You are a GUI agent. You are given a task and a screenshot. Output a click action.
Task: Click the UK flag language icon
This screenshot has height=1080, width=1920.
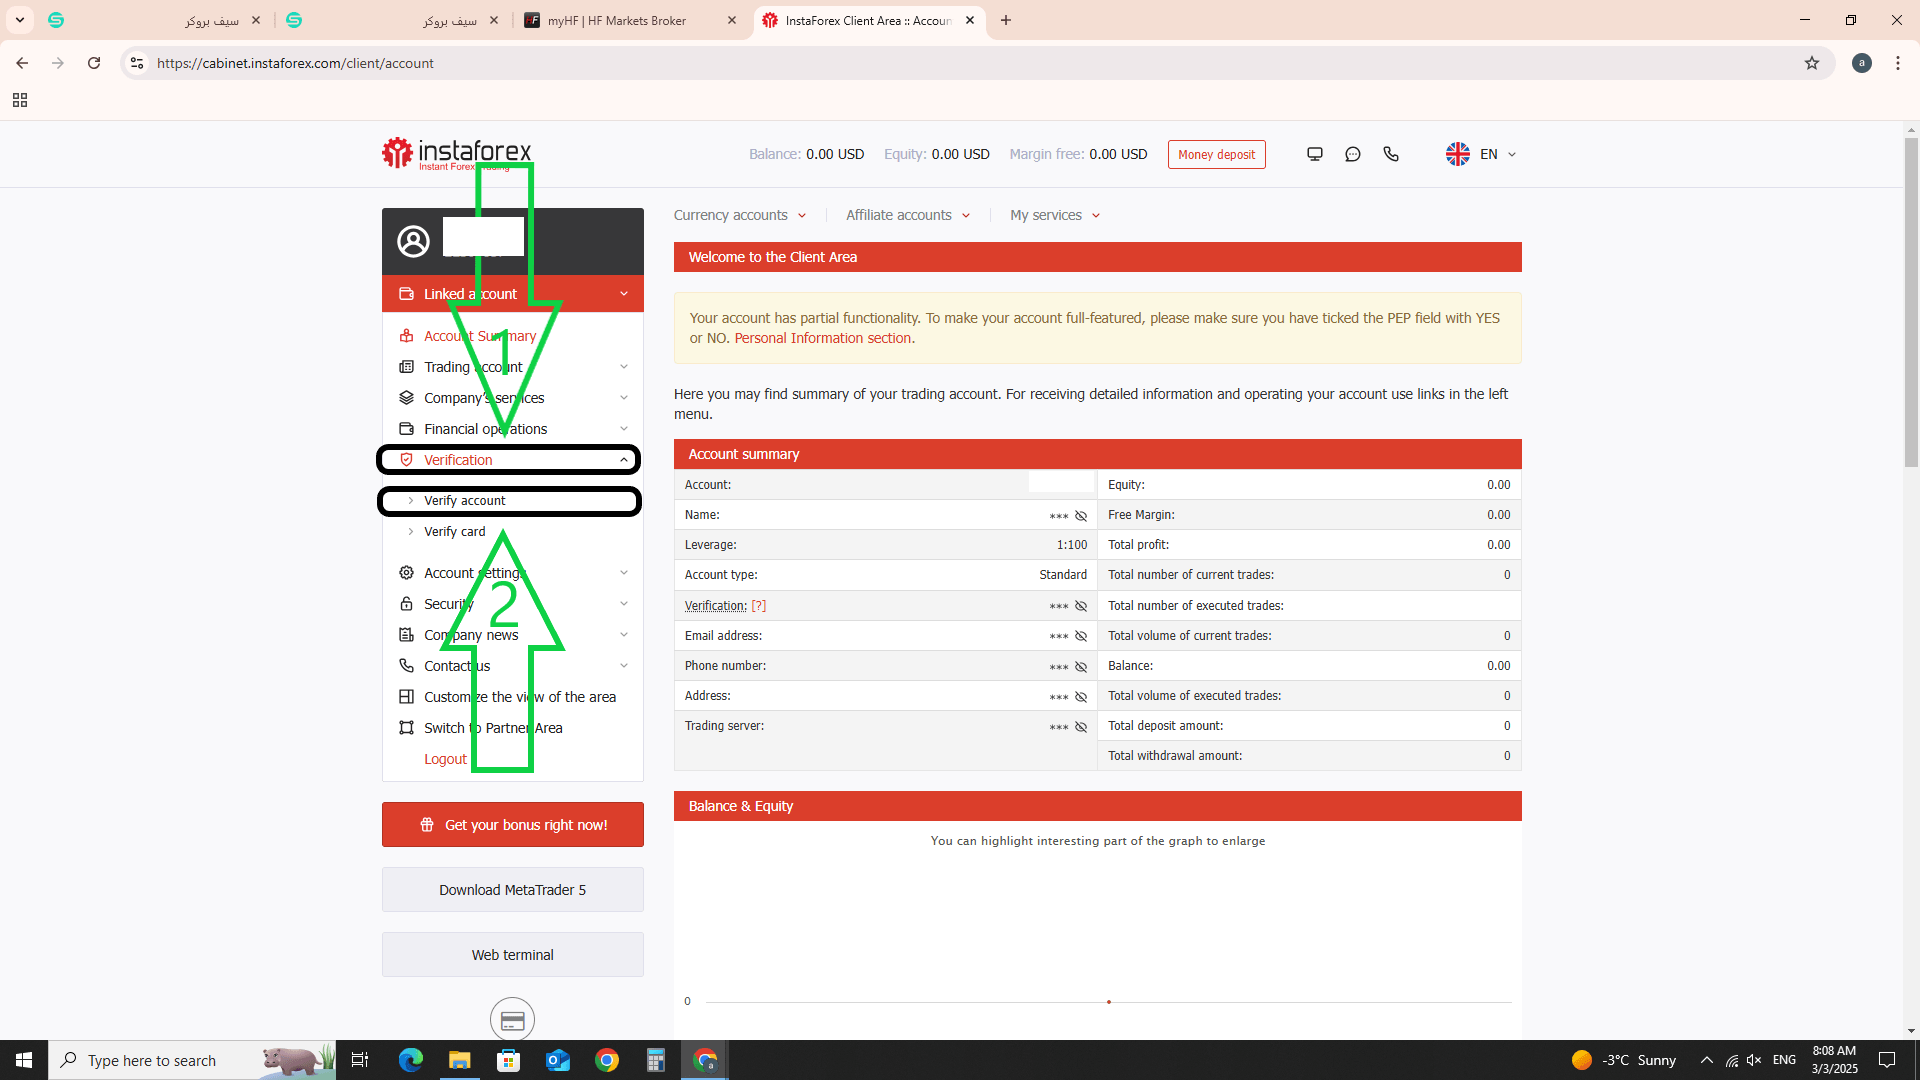(x=1458, y=154)
